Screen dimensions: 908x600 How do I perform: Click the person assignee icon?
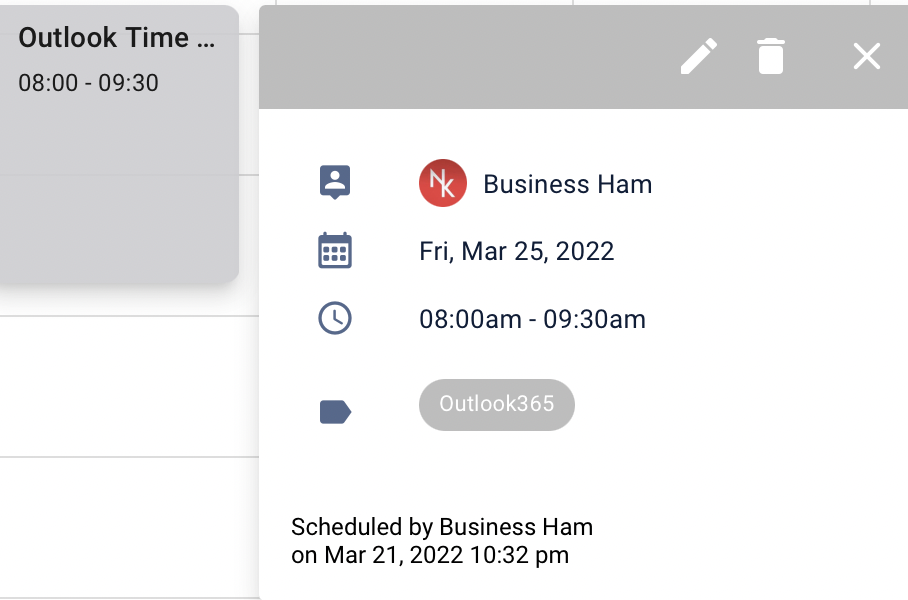tap(335, 182)
